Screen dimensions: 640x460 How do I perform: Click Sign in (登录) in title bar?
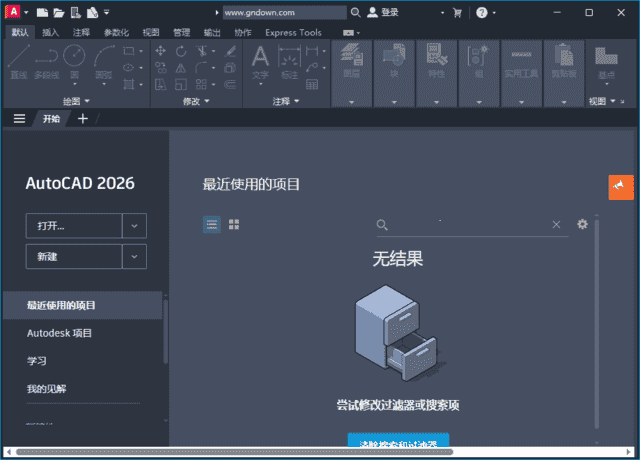(383, 13)
